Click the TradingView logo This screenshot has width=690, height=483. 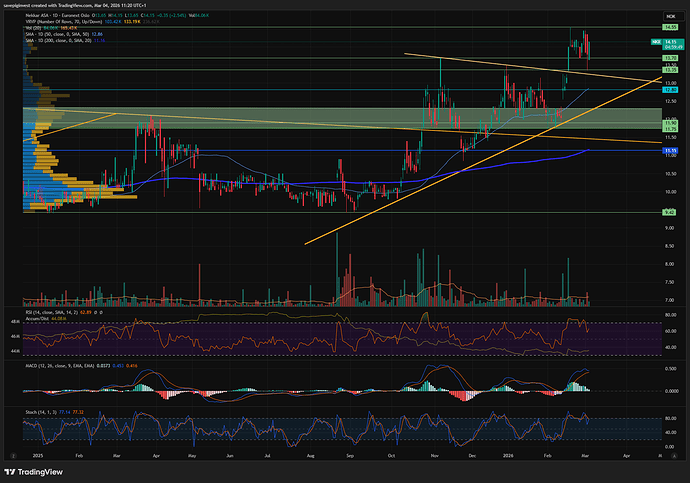click(31, 472)
